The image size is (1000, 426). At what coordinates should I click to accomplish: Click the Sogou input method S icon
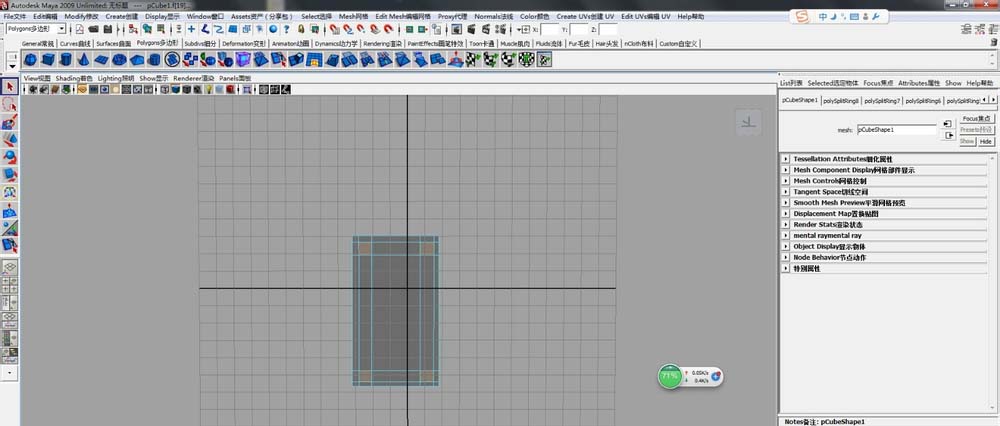pos(802,17)
